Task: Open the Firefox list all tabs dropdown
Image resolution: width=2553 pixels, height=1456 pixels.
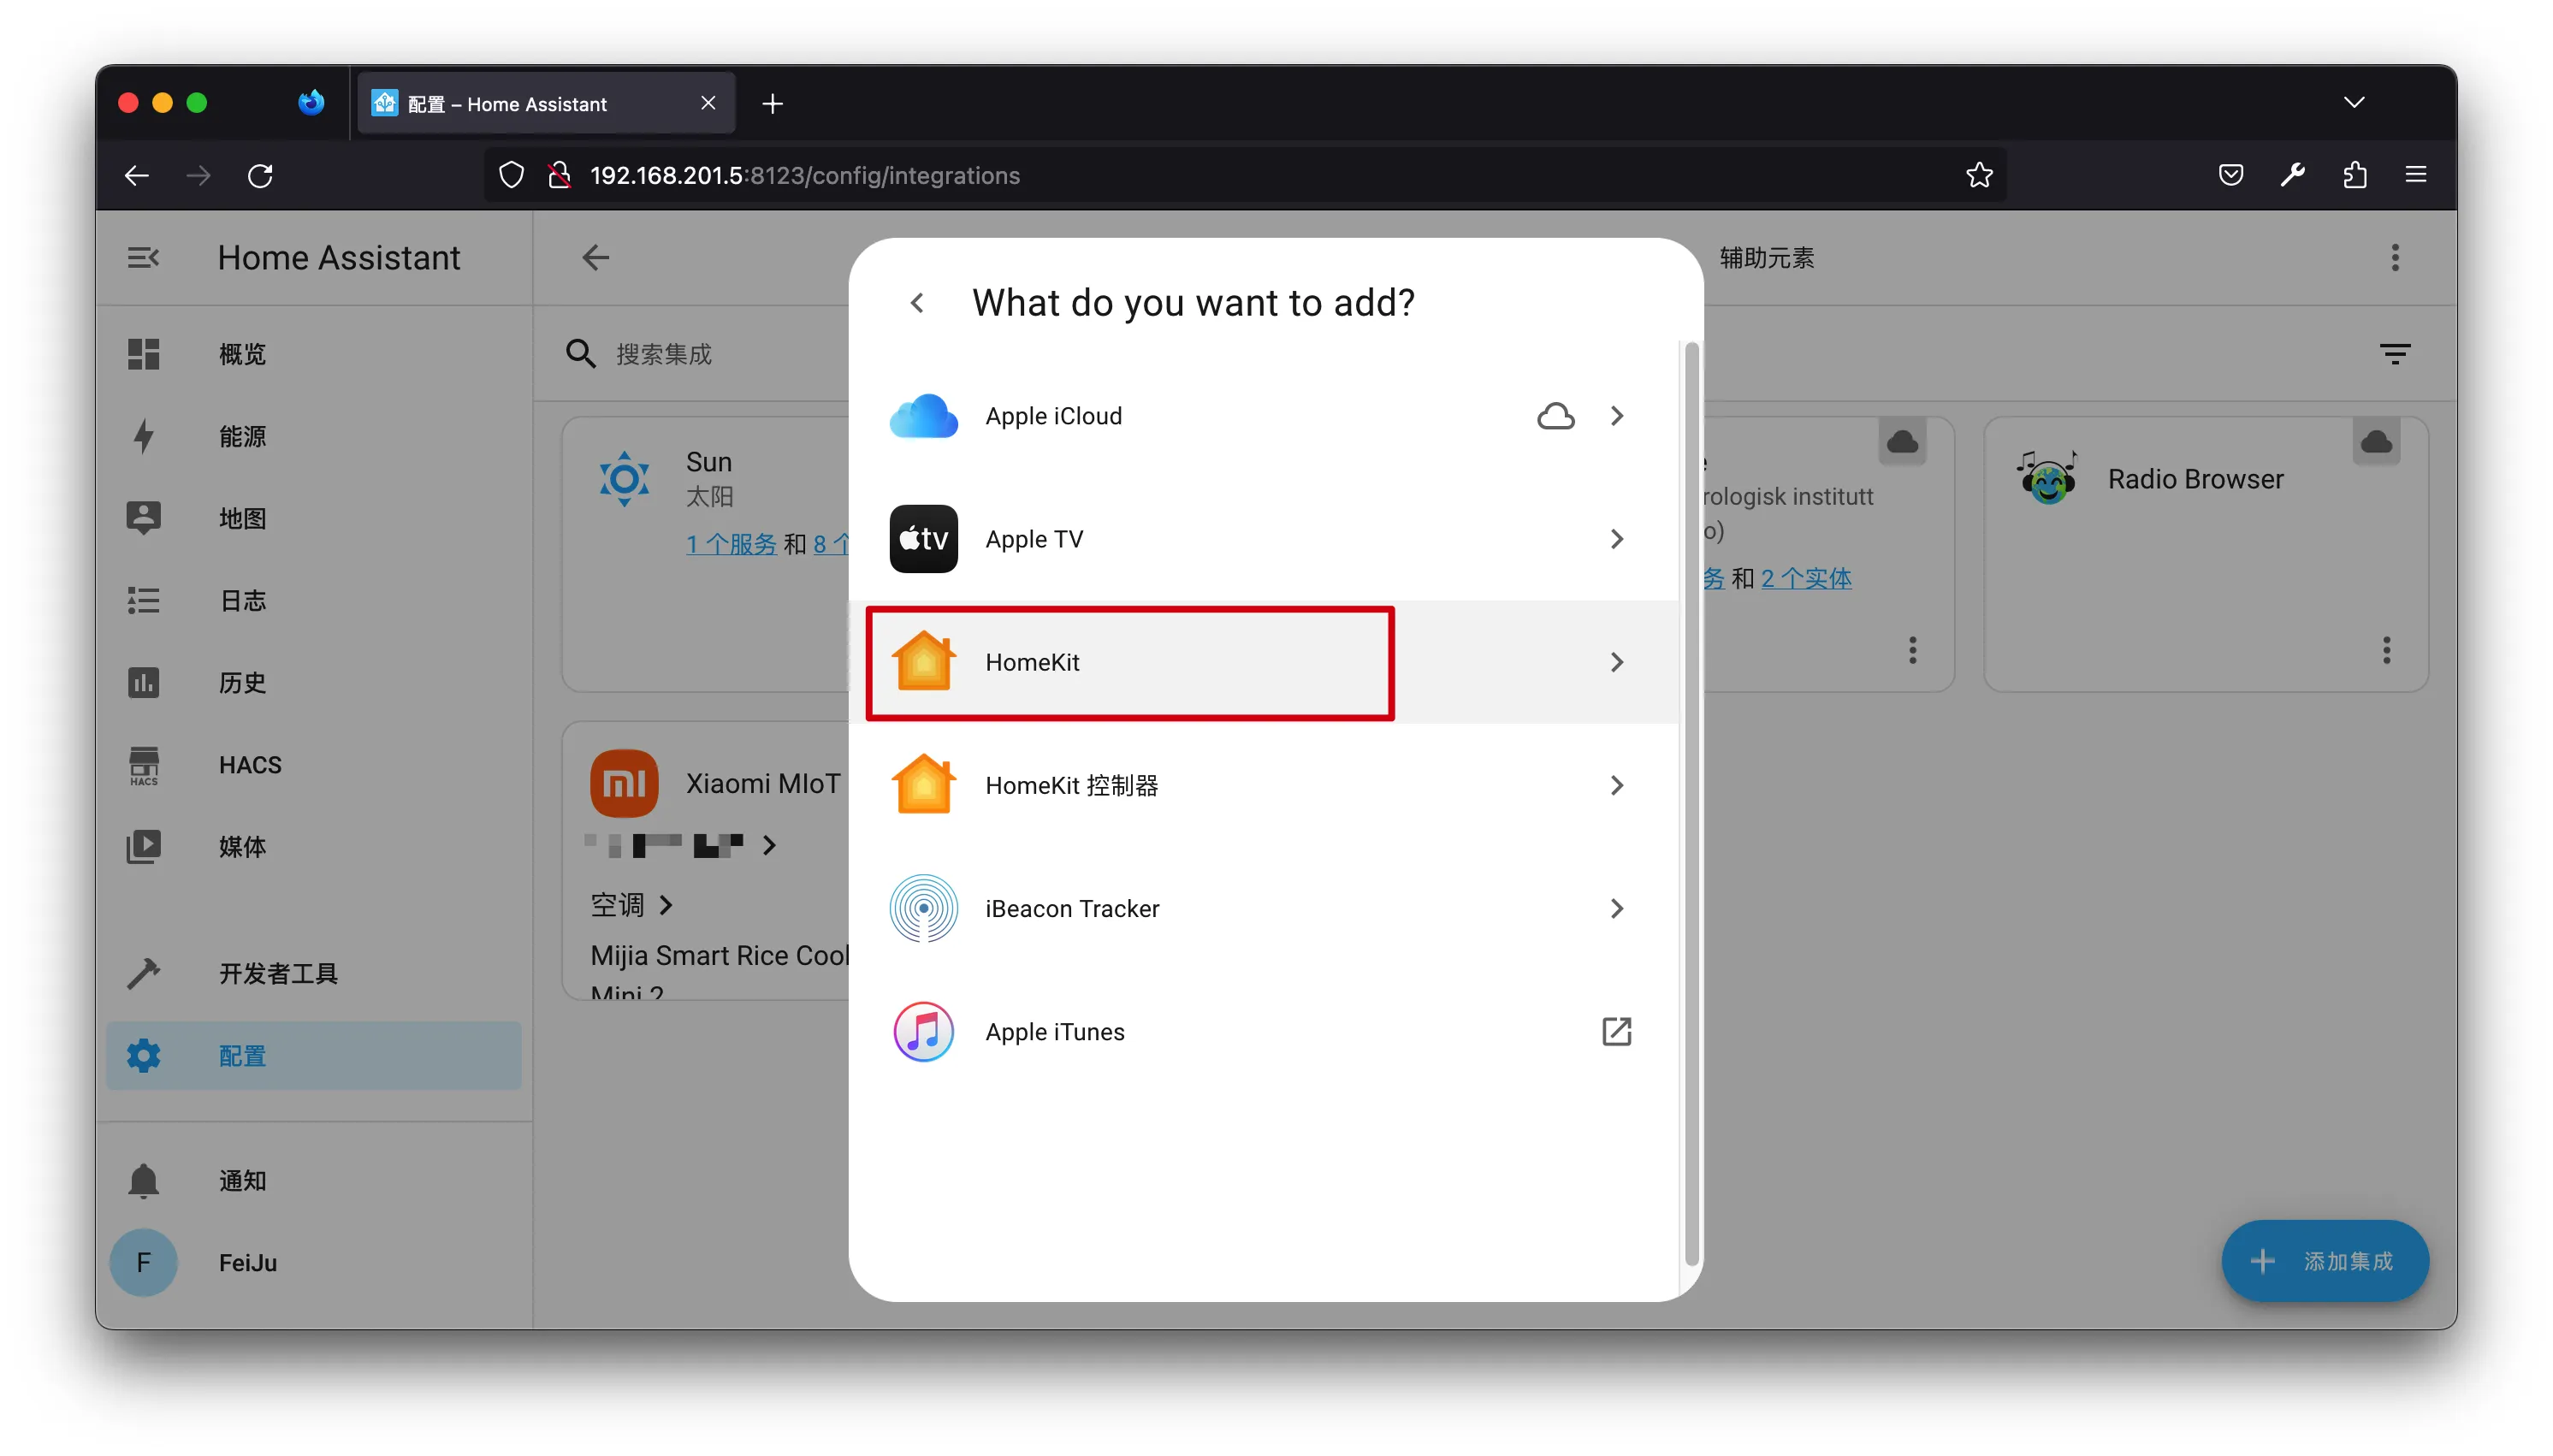Action: 2354,103
